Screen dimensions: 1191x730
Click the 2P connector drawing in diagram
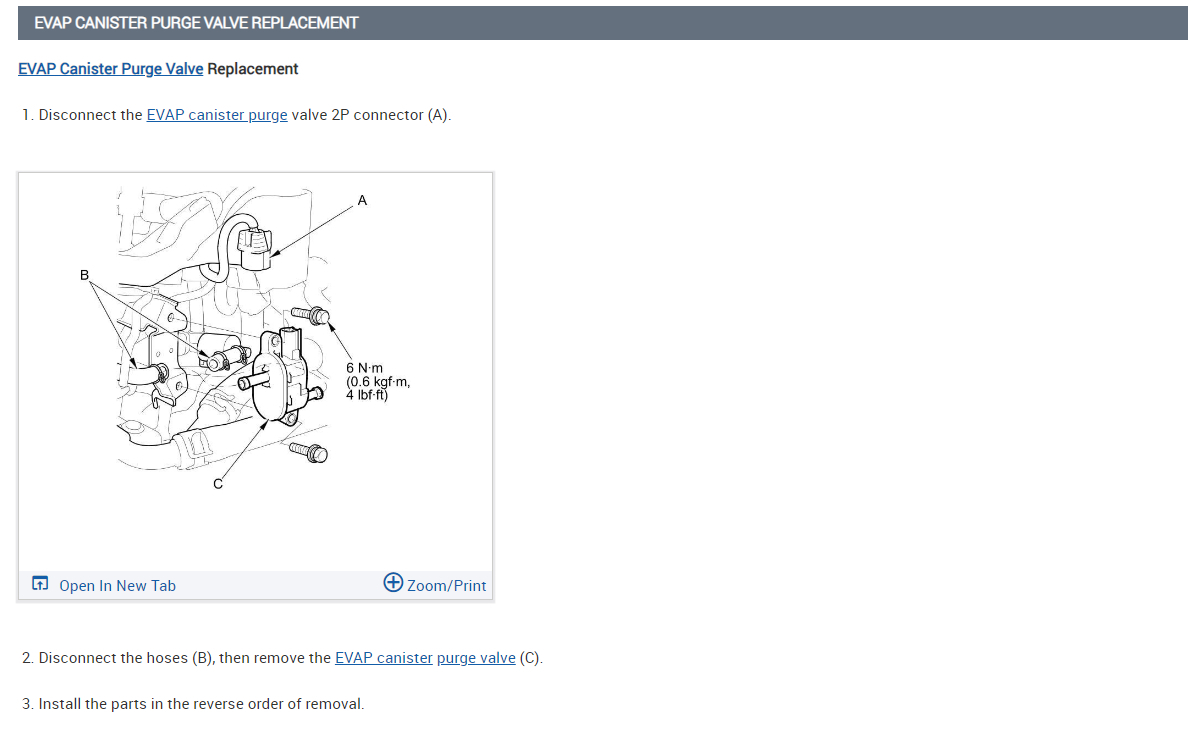pos(254,248)
